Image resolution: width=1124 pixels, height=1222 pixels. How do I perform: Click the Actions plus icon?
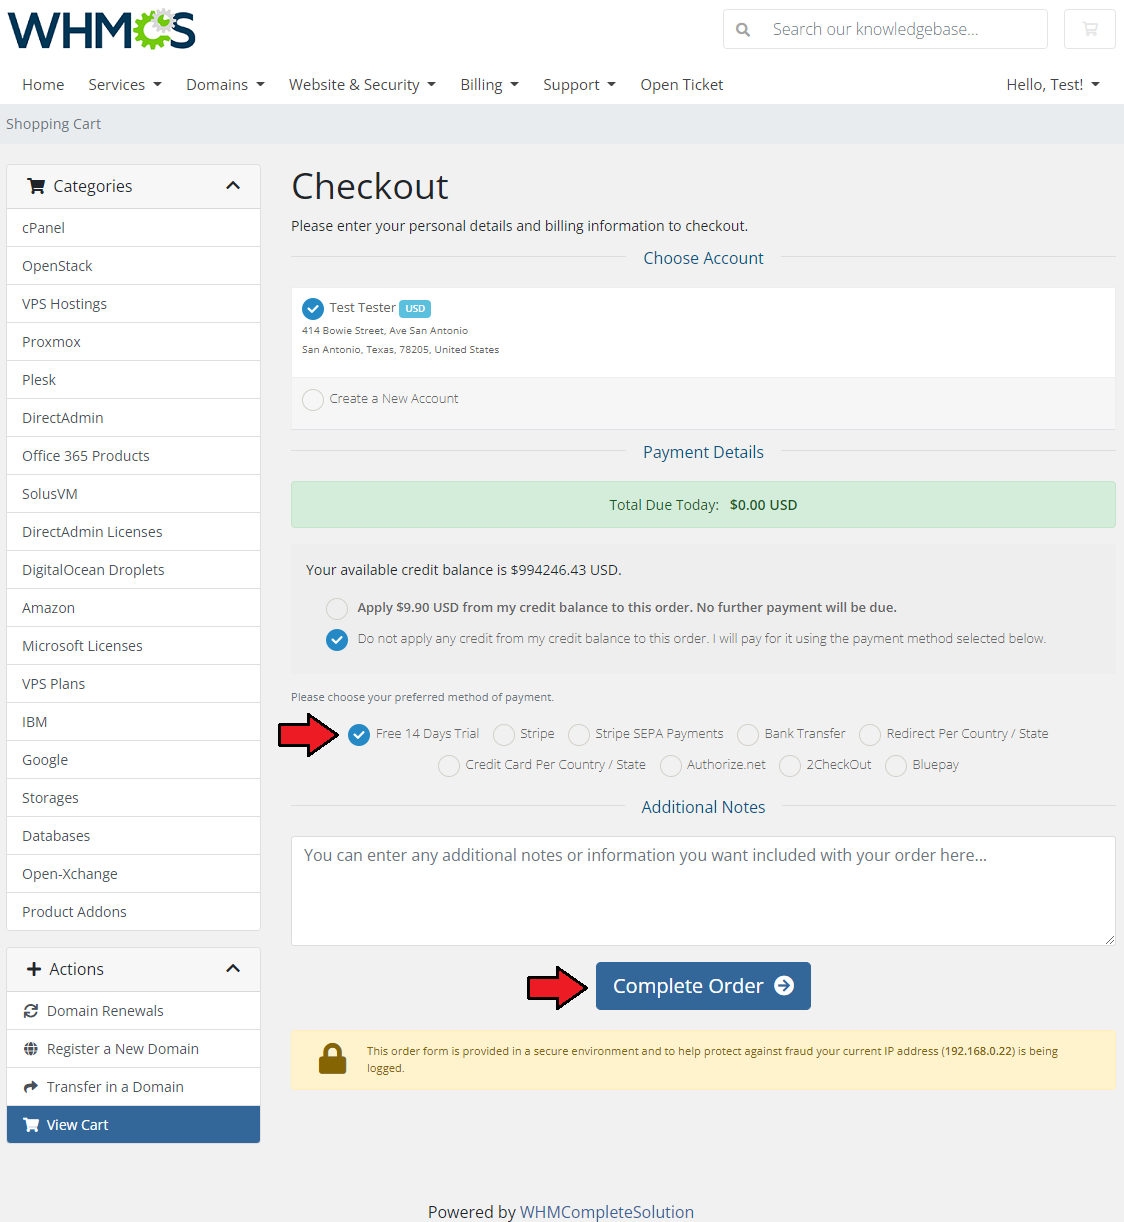pyautogui.click(x=34, y=969)
